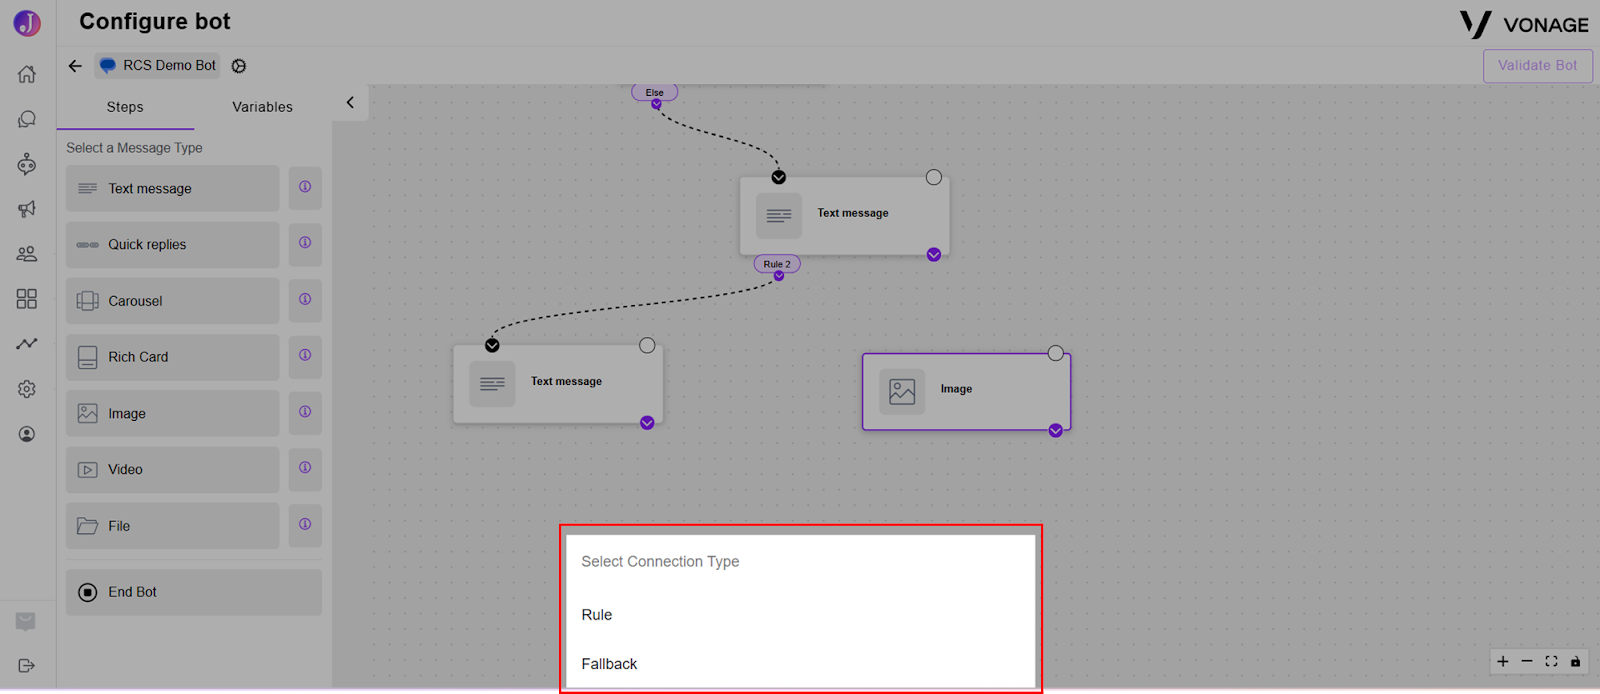Open the analytics line-chart sidebar icon
1600x694 pixels.
click(27, 344)
